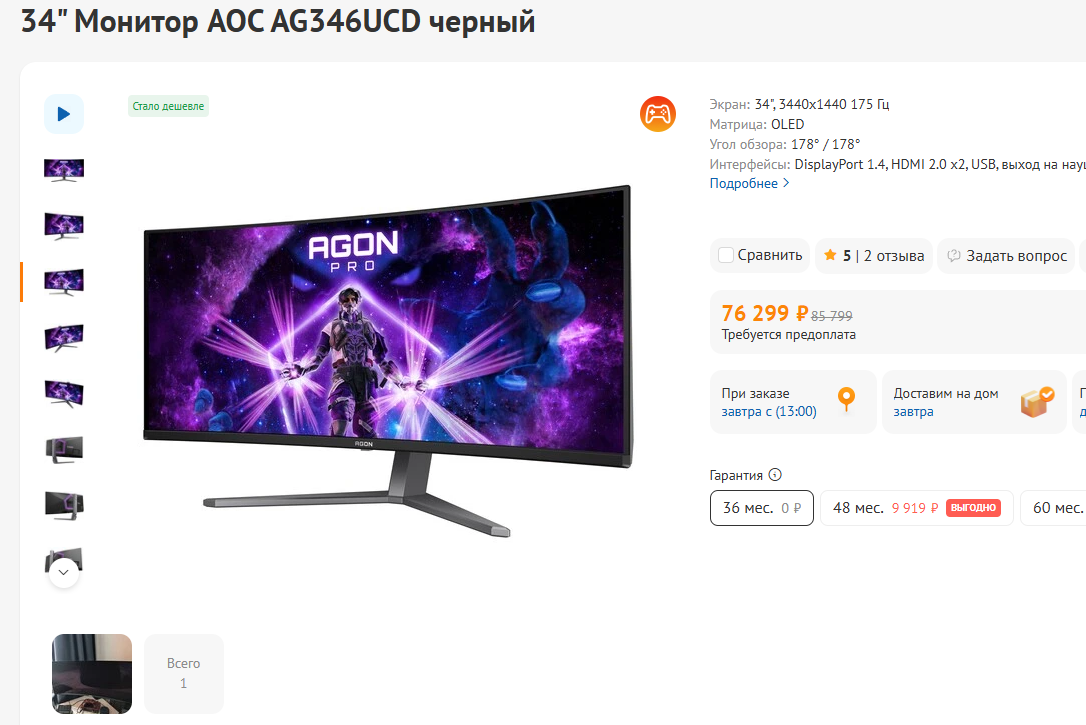The image size is (1086, 725).
Task: Open the pickup time завтра с (13:00) link
Action: click(769, 411)
